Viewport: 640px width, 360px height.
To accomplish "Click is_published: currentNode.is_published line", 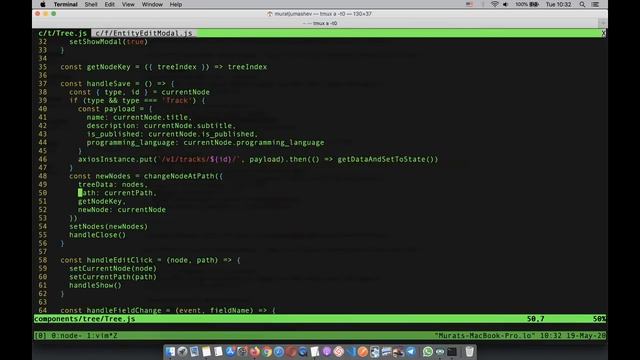I will (172, 134).
